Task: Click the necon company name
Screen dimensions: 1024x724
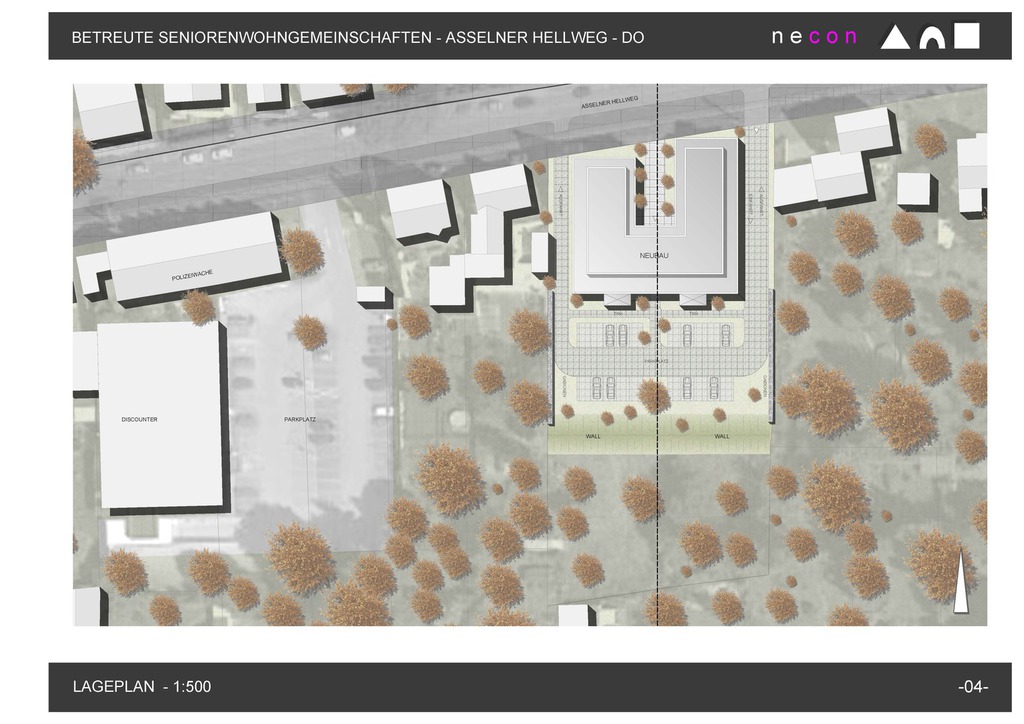Action: pyautogui.click(x=814, y=37)
